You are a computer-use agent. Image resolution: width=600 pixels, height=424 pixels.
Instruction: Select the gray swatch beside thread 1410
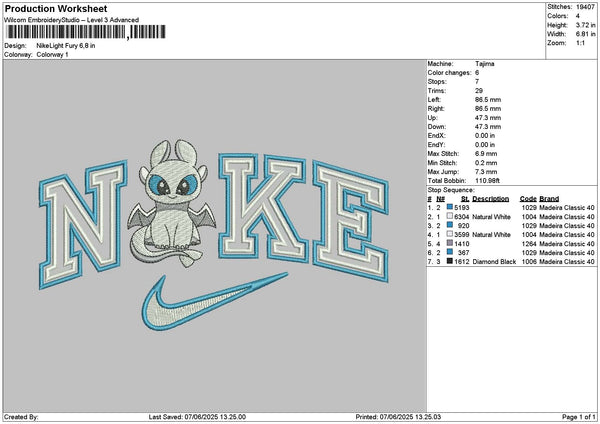(x=450, y=243)
